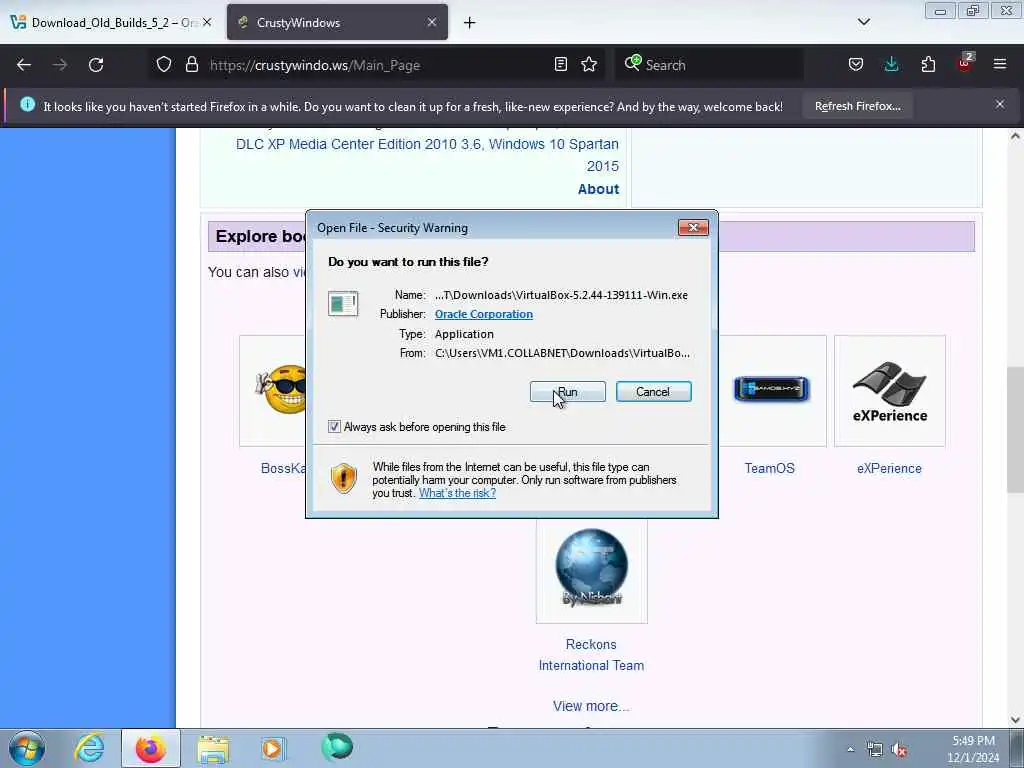Open the muted volume tray icon
1024x768 pixels.
900,750
